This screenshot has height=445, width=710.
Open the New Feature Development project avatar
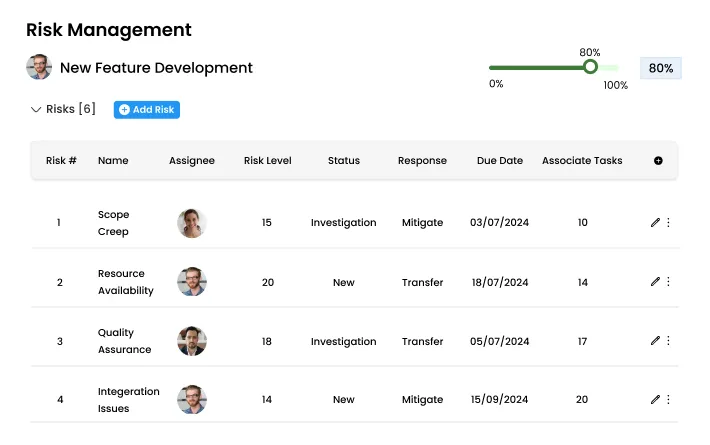(x=39, y=68)
